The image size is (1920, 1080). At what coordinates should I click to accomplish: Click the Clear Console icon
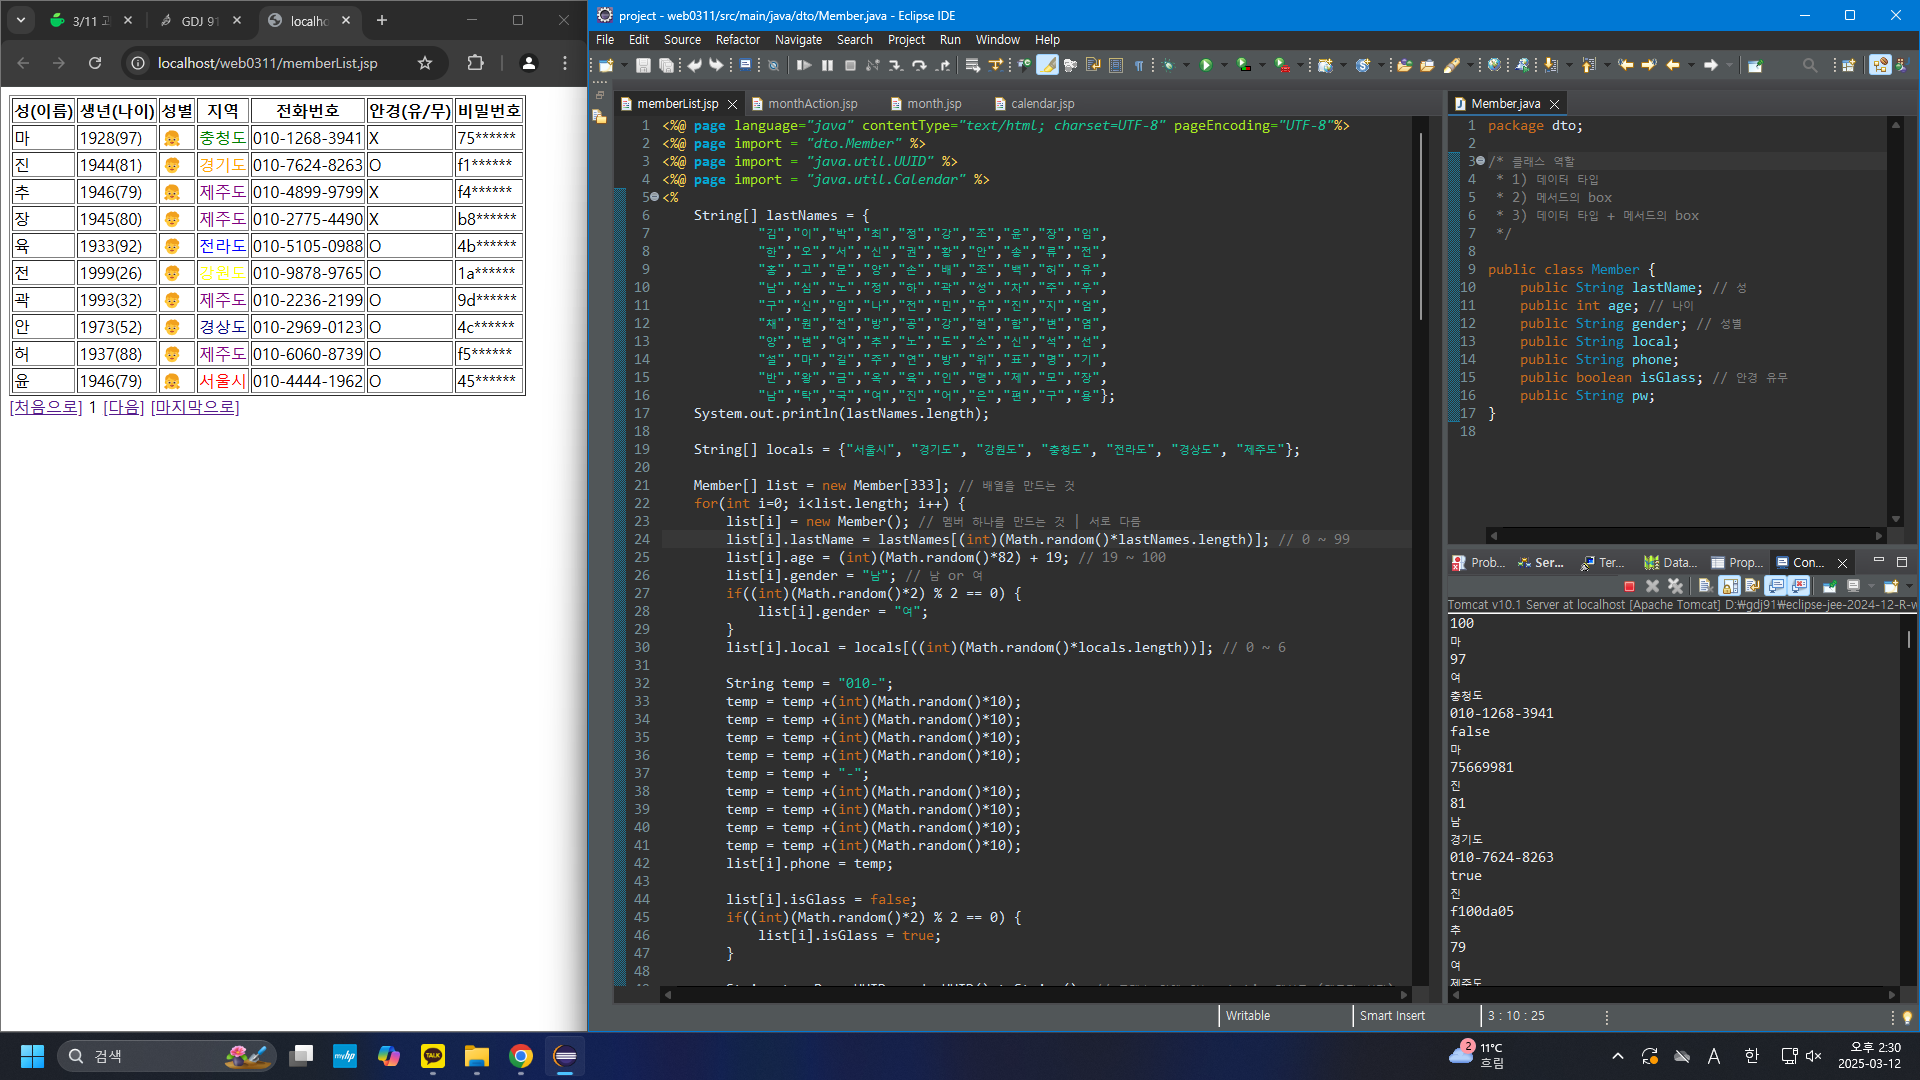[1705, 586]
